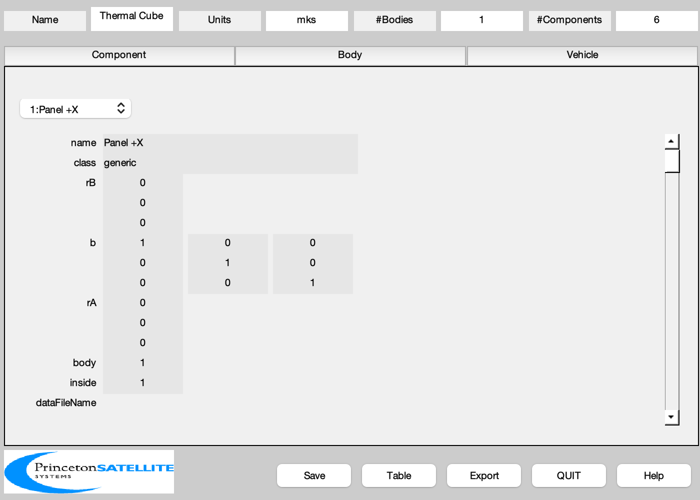Click the scrollbar up arrow
The width and height of the screenshot is (700, 500).
(671, 142)
